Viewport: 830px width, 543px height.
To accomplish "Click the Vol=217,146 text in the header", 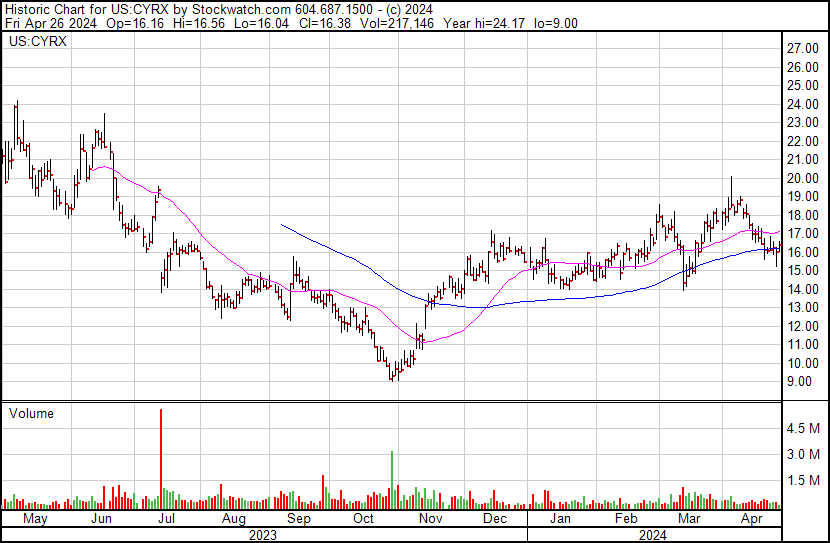I will click(396, 23).
